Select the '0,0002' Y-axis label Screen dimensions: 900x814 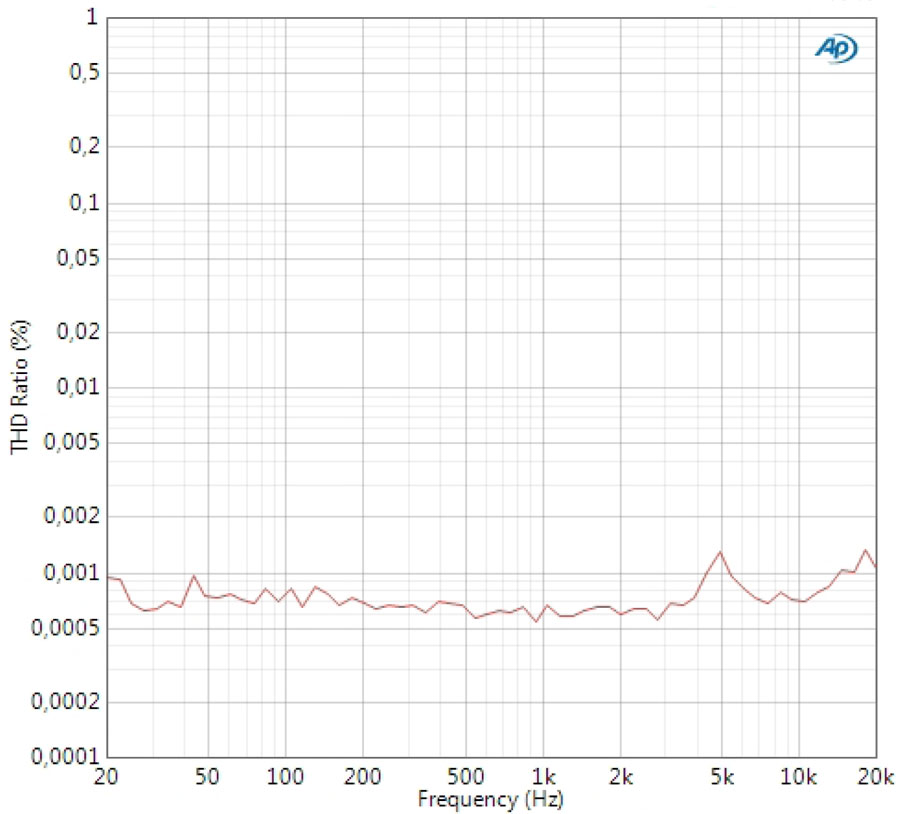(65, 701)
